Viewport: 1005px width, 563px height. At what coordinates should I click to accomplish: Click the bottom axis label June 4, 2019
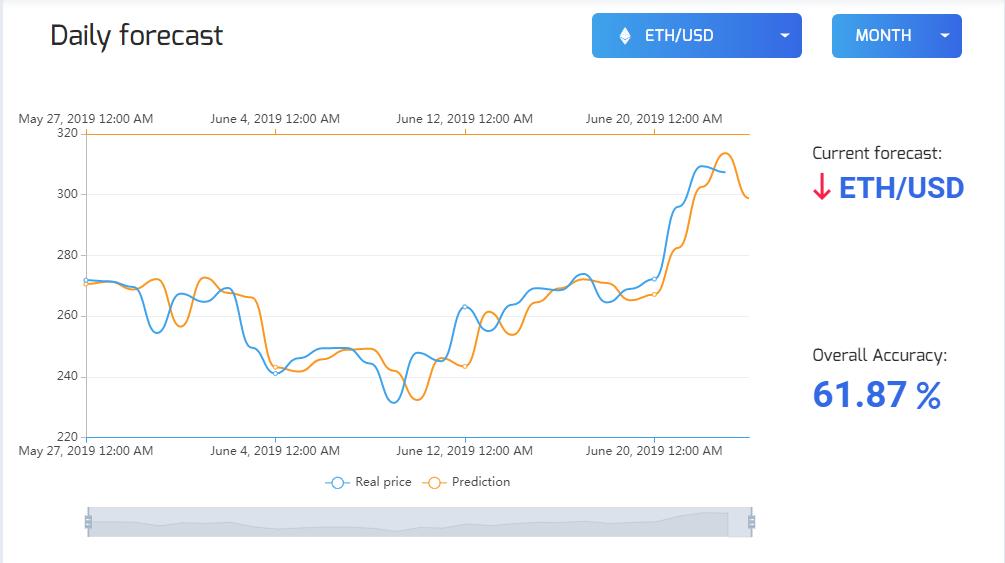(x=275, y=451)
